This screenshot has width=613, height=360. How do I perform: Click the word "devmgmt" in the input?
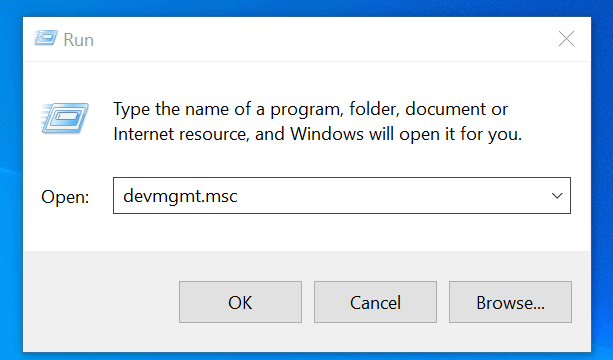tap(163, 196)
